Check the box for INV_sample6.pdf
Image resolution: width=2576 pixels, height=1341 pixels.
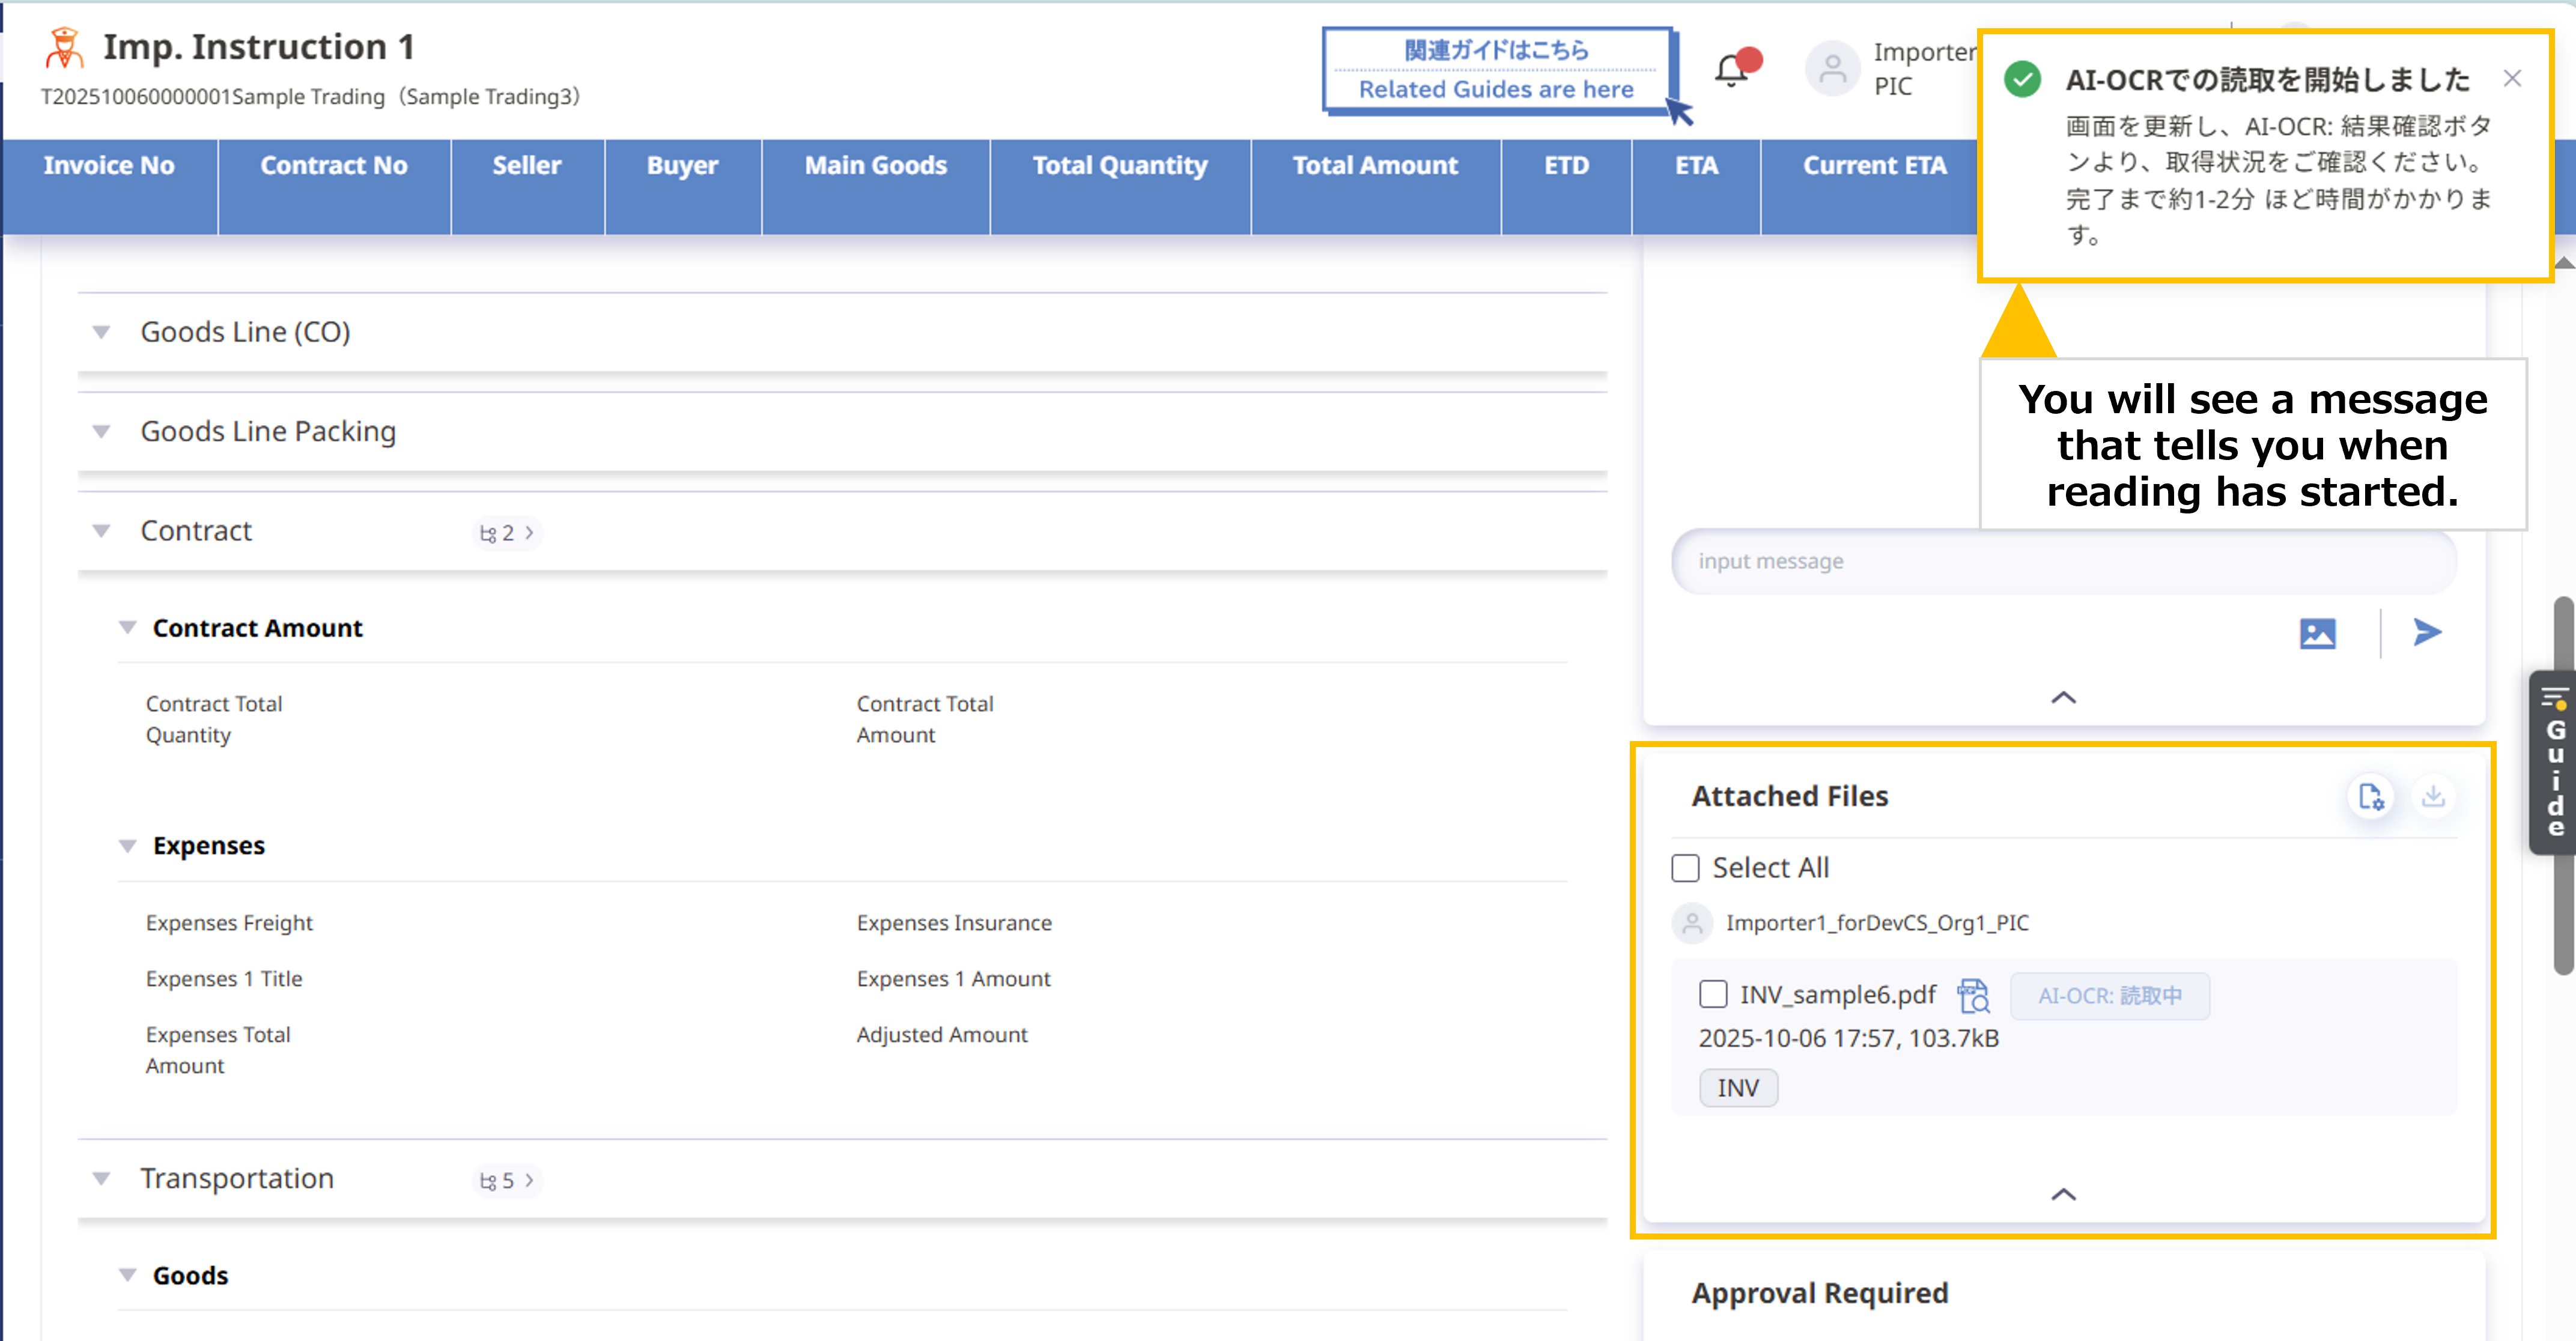point(1713,994)
